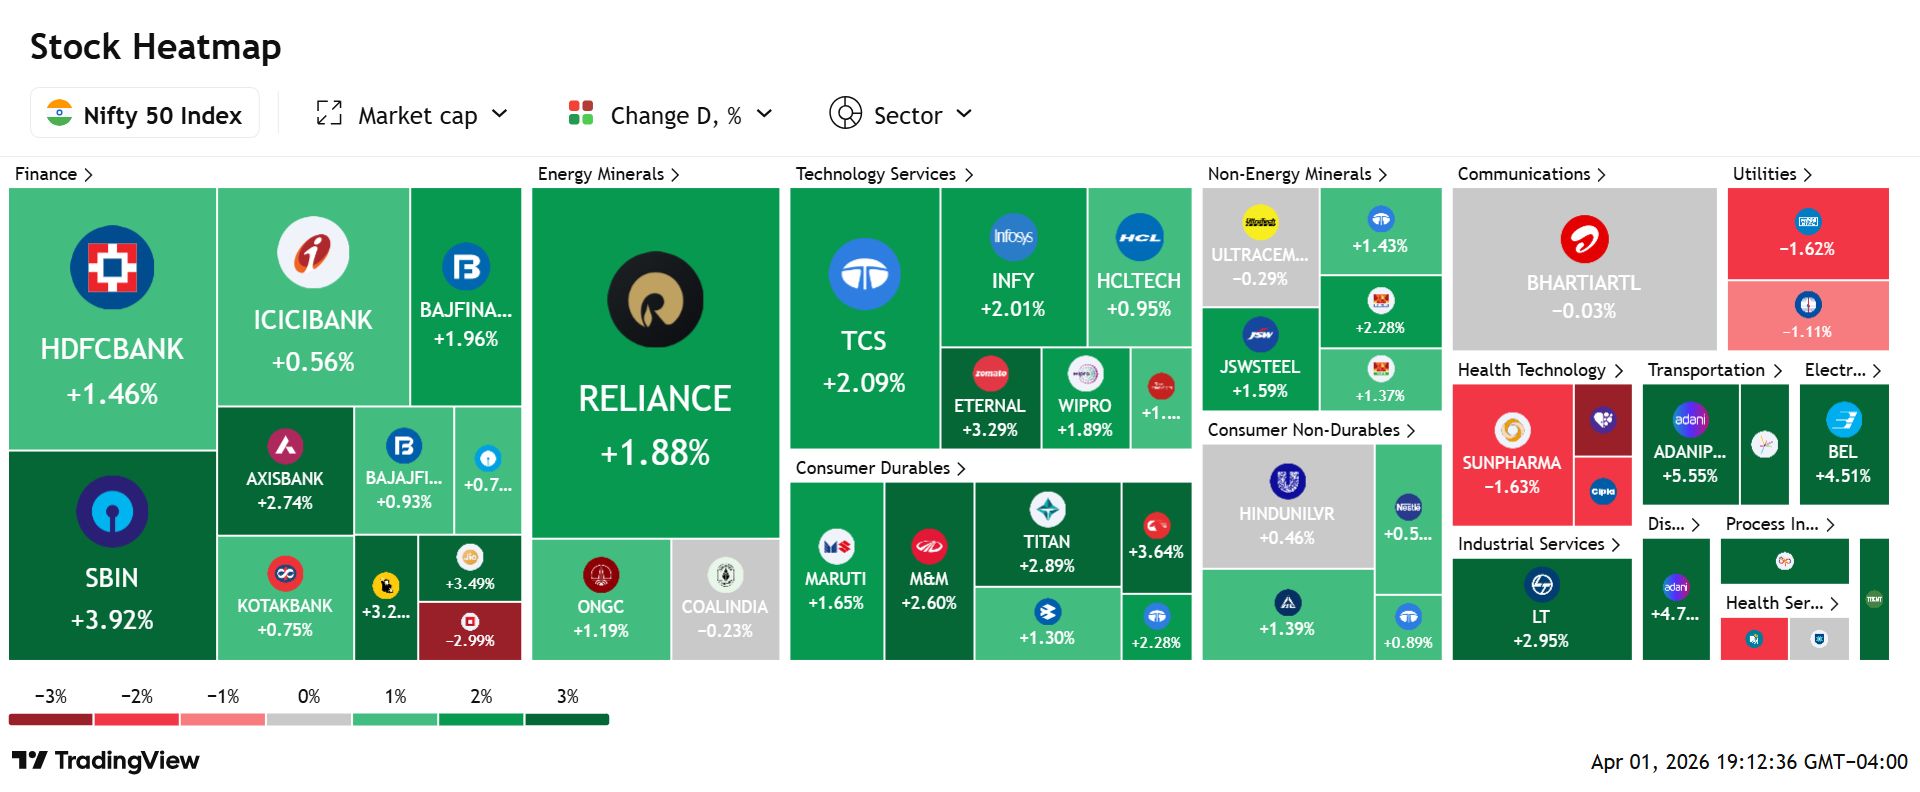
Task: Click the HDFC Bank logo
Action: (x=112, y=267)
